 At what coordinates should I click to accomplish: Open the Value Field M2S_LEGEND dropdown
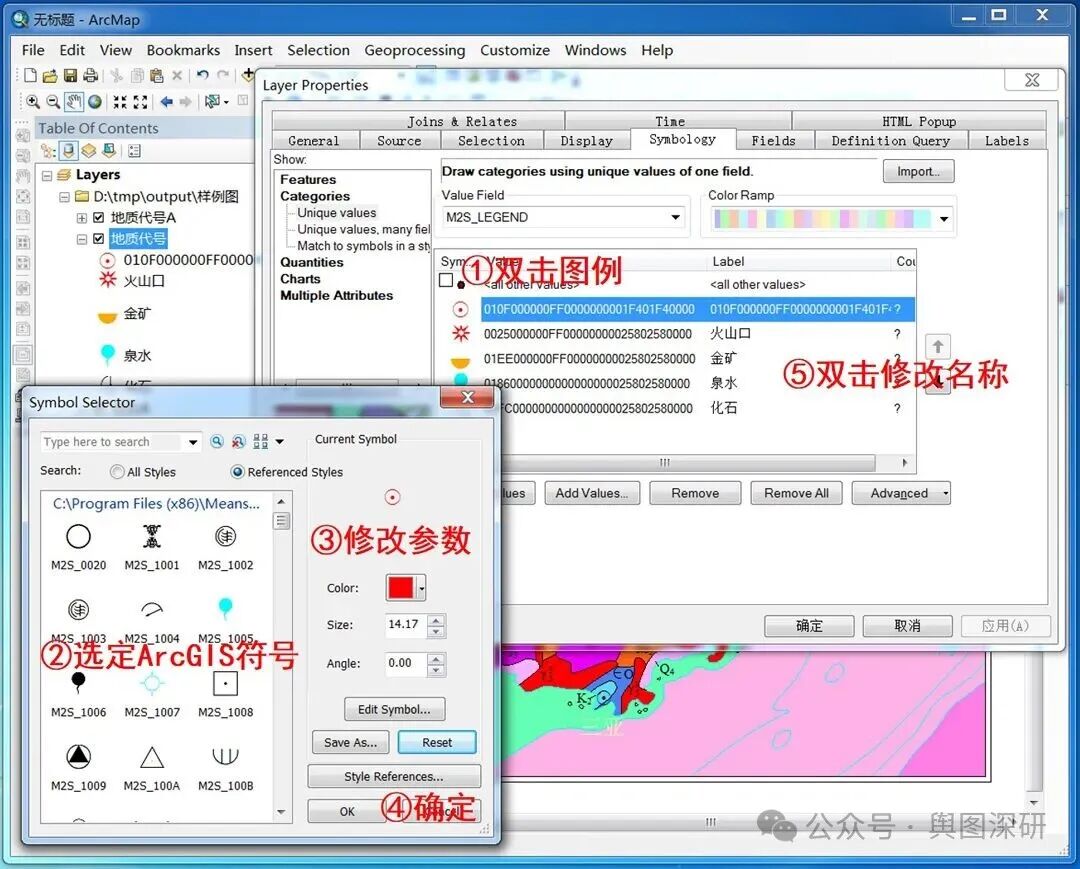pos(676,218)
